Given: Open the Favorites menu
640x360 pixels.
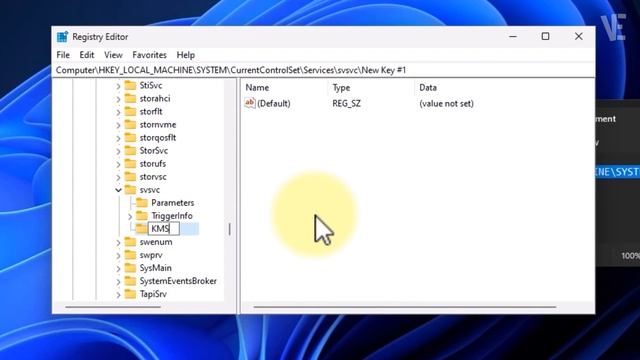Looking at the screenshot, I should tap(149, 55).
